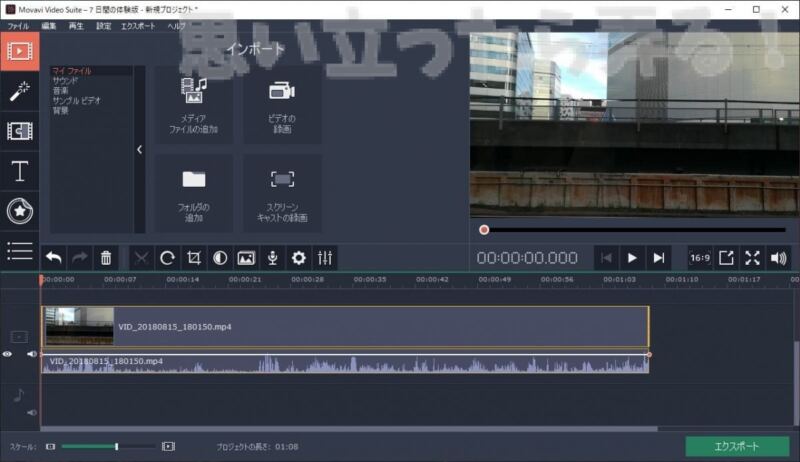800x462 pixels.
Task: Collapse the import sidebar with chevron
Action: (139, 149)
